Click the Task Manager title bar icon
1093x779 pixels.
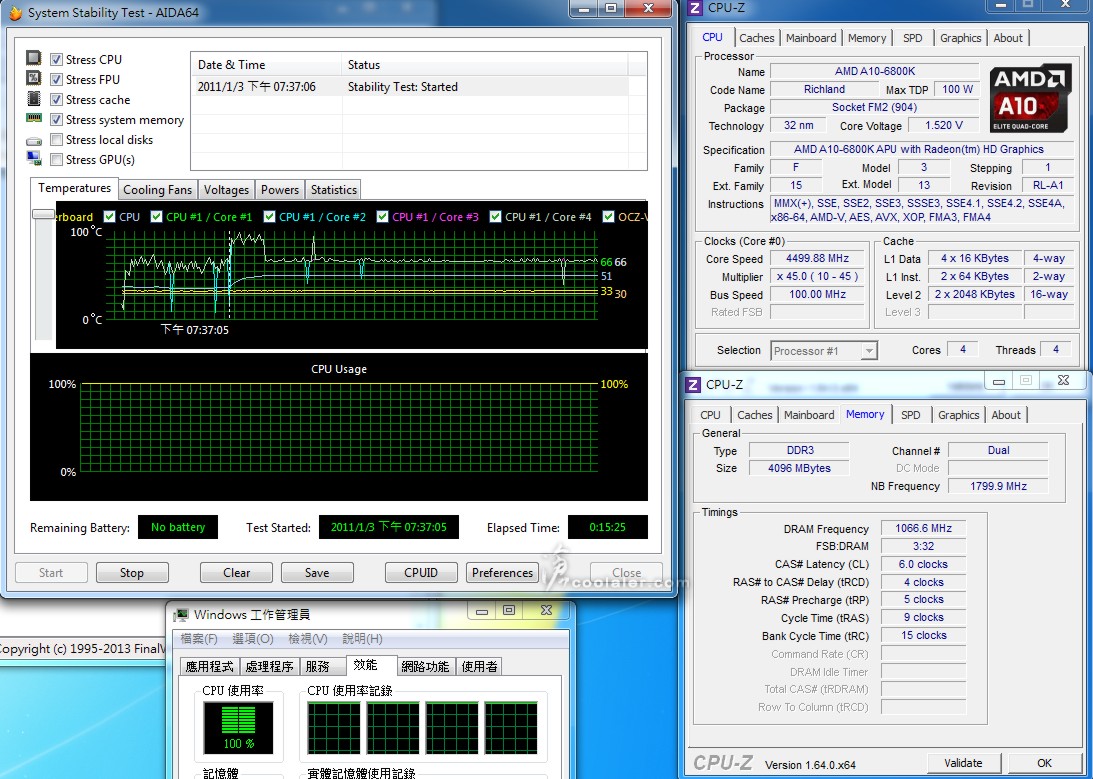(181, 615)
